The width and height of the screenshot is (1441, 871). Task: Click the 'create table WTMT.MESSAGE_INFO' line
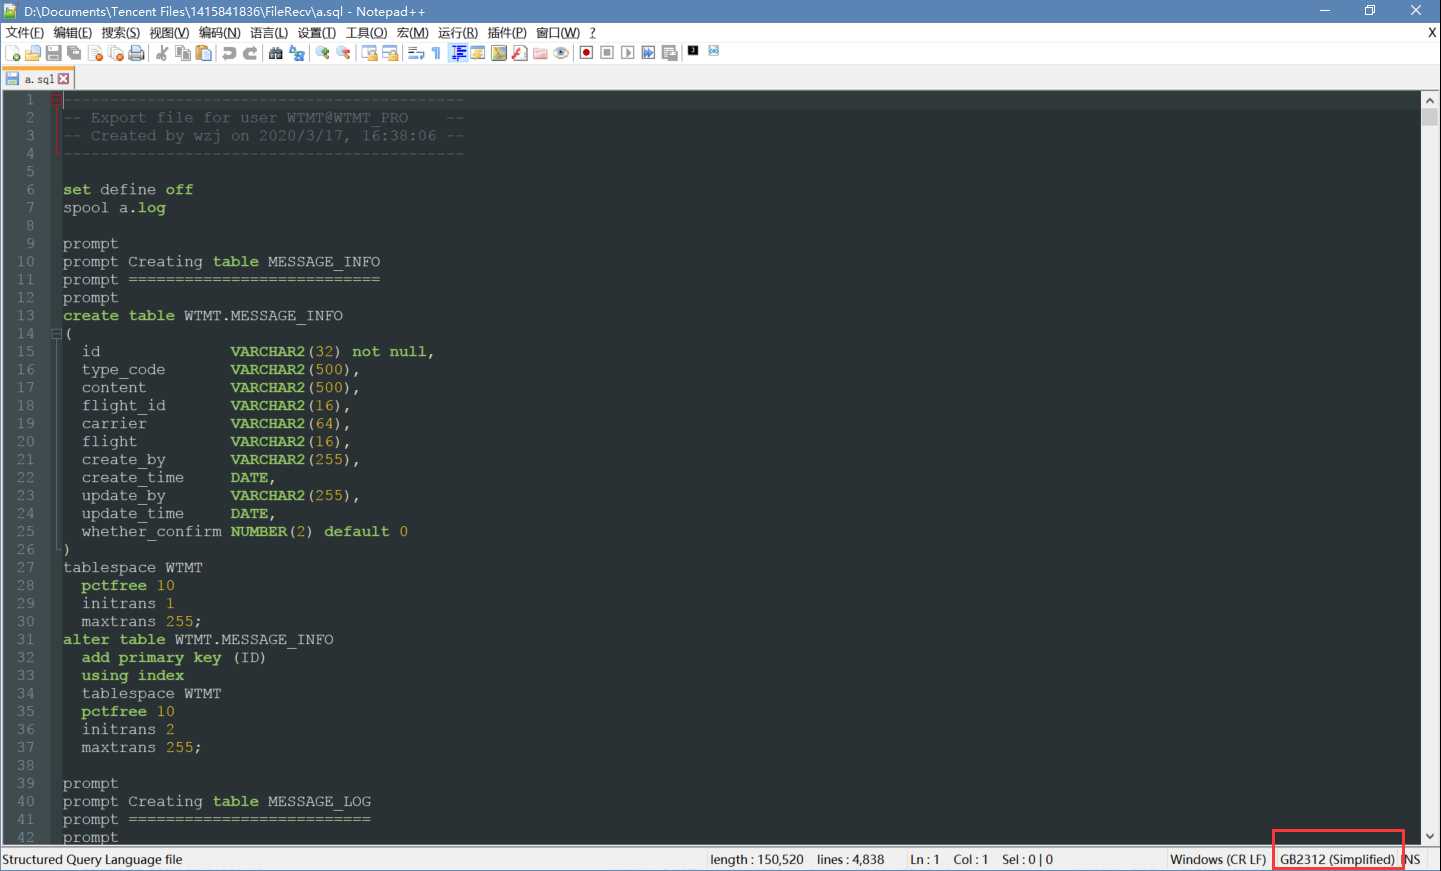[203, 316]
